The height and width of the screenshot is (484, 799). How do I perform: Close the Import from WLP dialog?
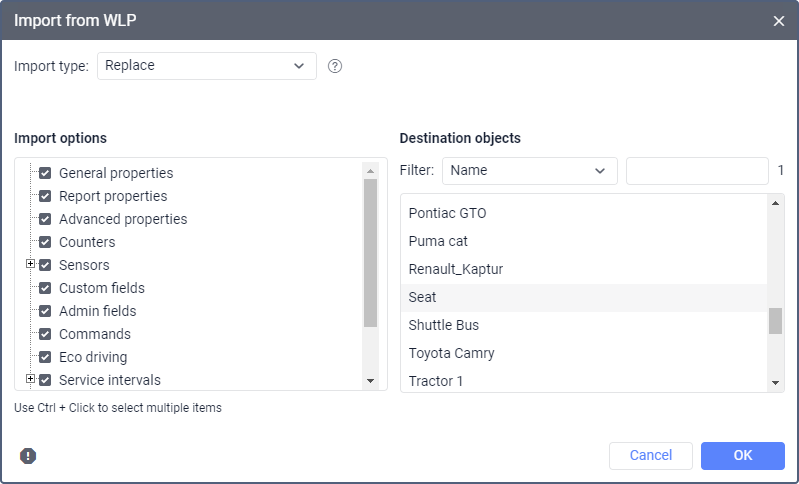(779, 20)
